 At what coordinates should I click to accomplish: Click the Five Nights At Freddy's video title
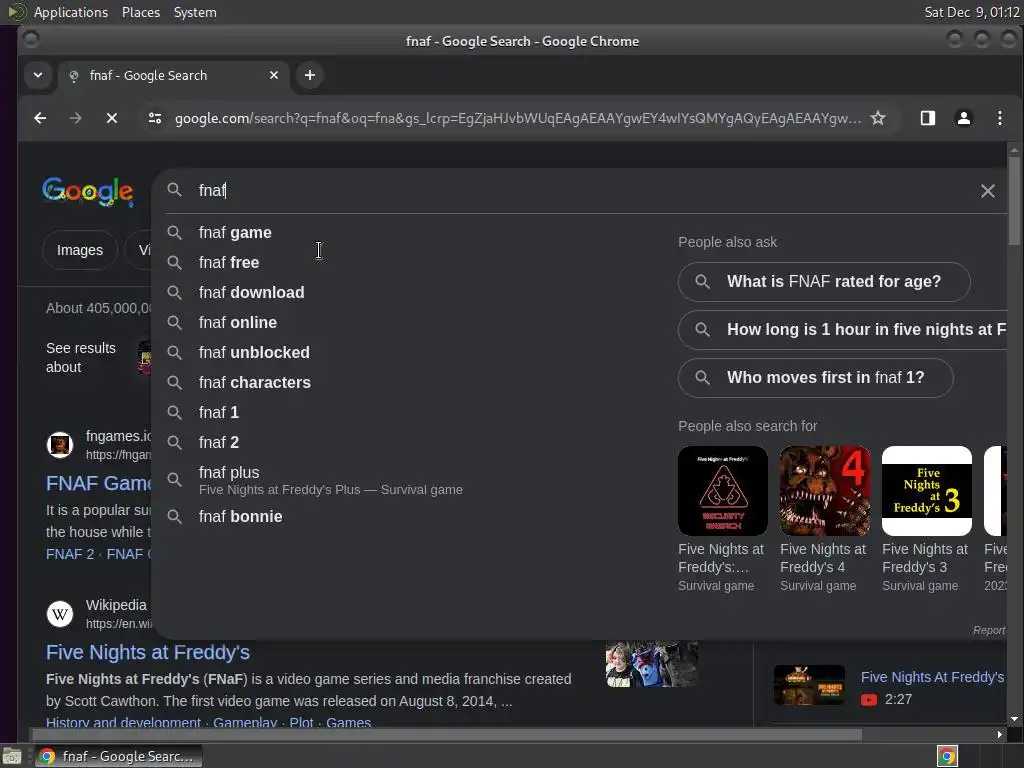(933, 677)
